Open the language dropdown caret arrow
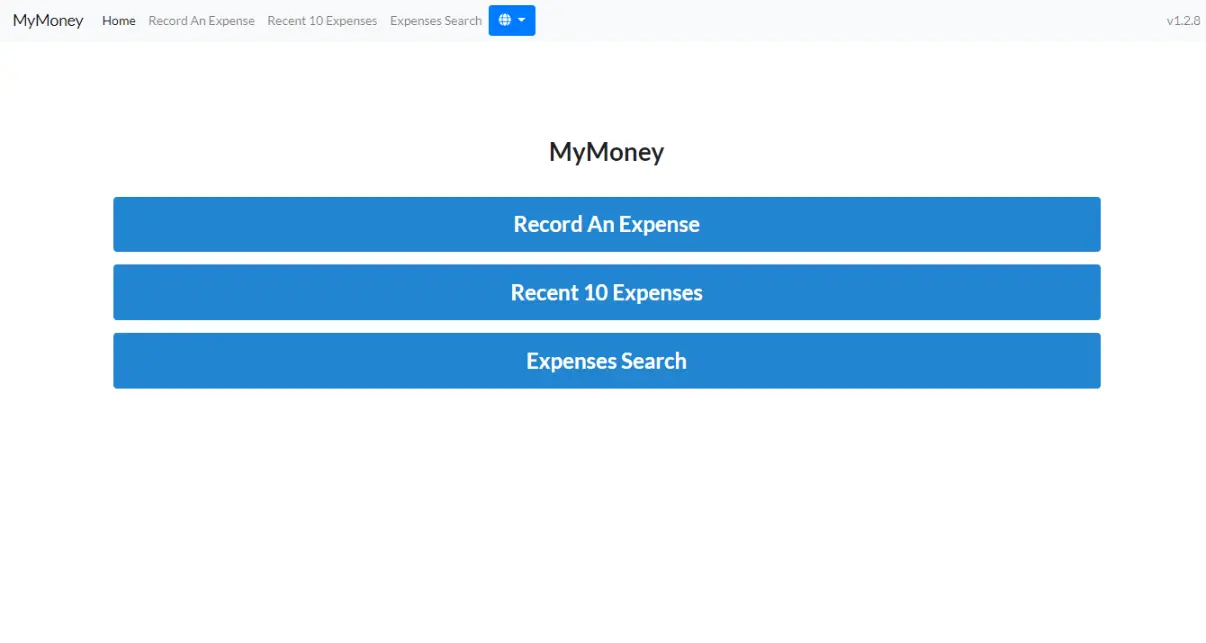 coord(522,20)
